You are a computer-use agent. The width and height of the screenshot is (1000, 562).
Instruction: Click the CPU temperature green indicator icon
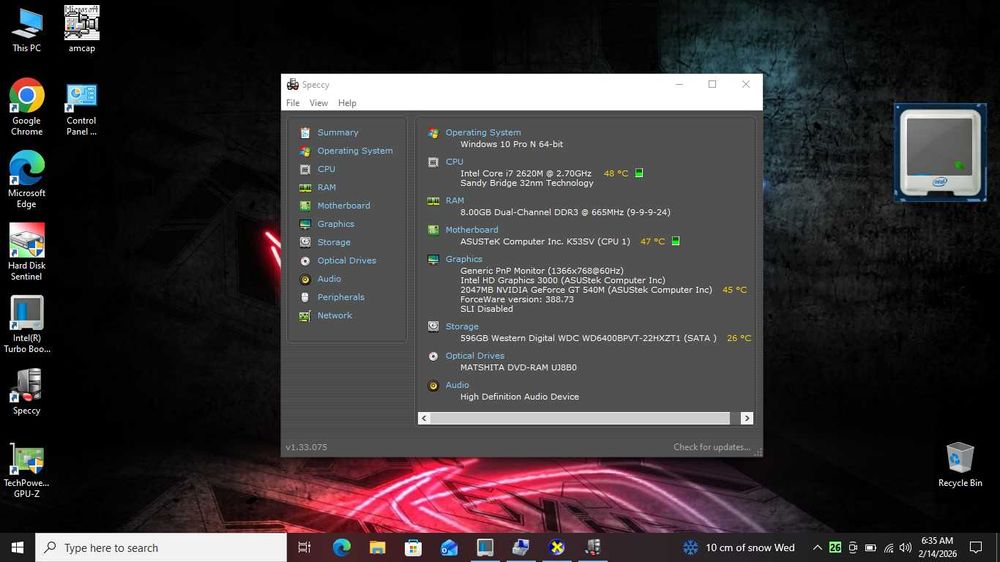click(638, 173)
